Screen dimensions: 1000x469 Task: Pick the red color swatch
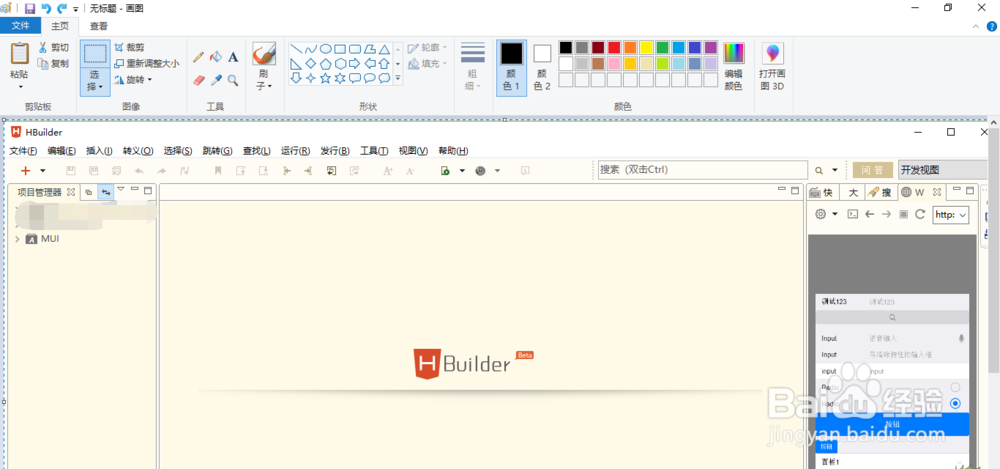pyautogui.click(x=614, y=48)
